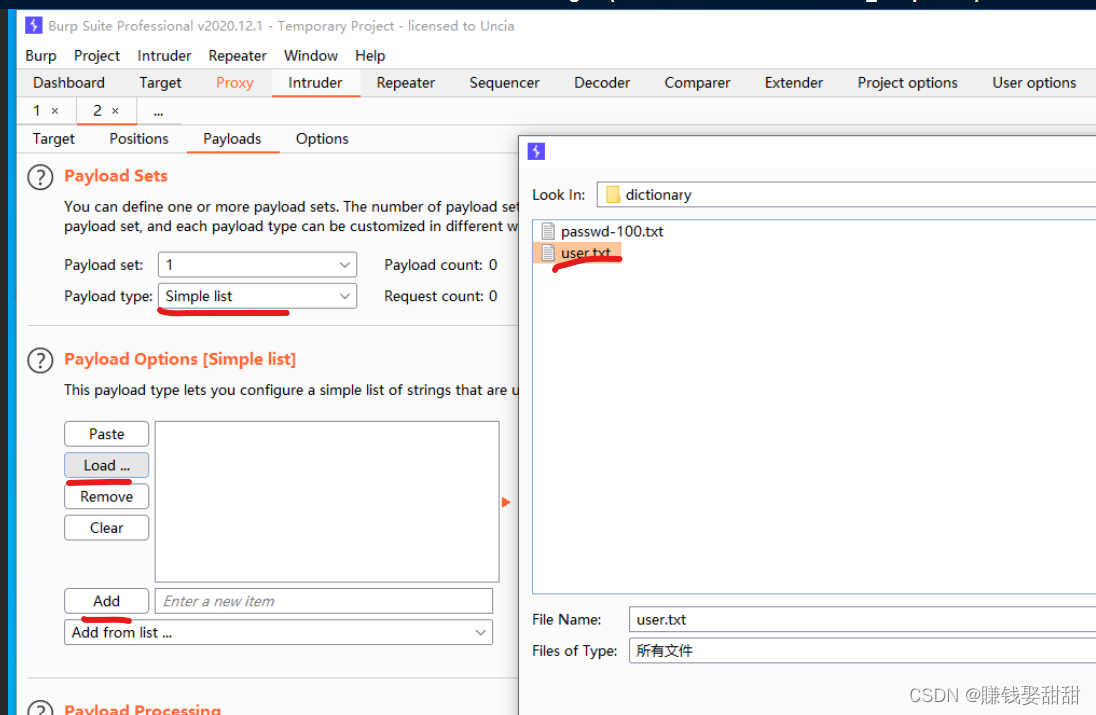The image size is (1096, 715).
Task: Switch to the Dashboard tab
Action: click(x=68, y=82)
